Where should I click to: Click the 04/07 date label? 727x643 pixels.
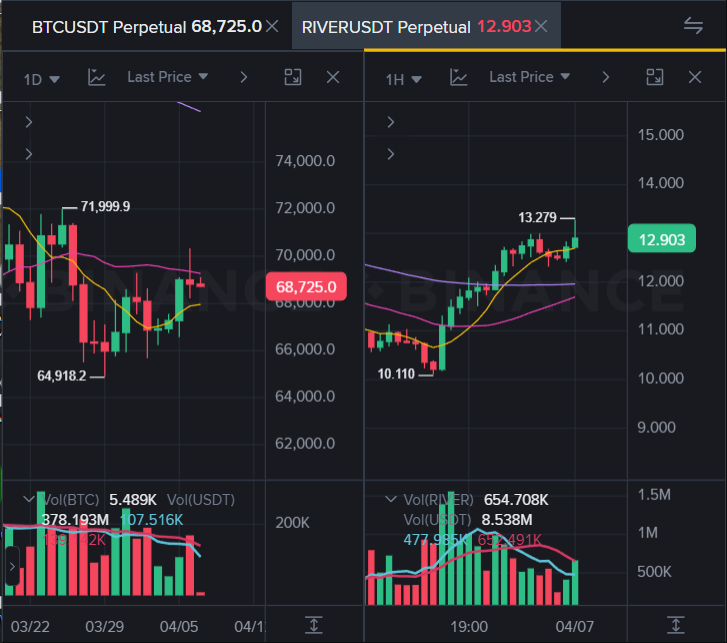tap(574, 627)
